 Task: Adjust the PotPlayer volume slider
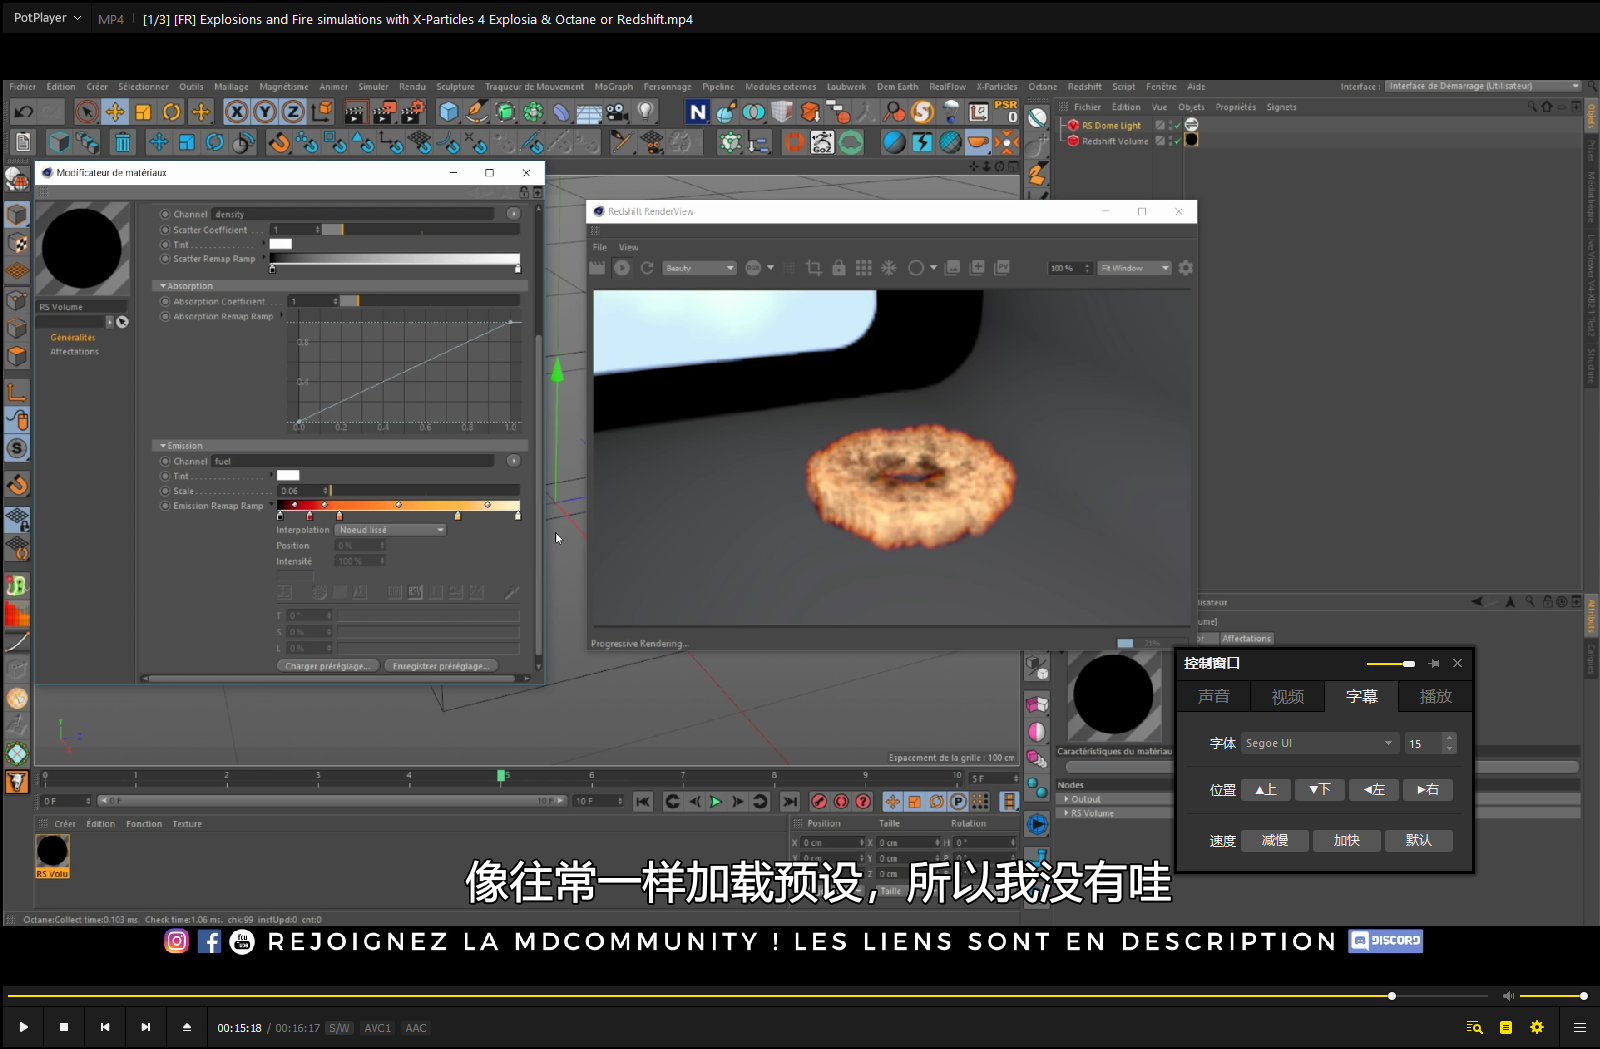(x=1552, y=996)
